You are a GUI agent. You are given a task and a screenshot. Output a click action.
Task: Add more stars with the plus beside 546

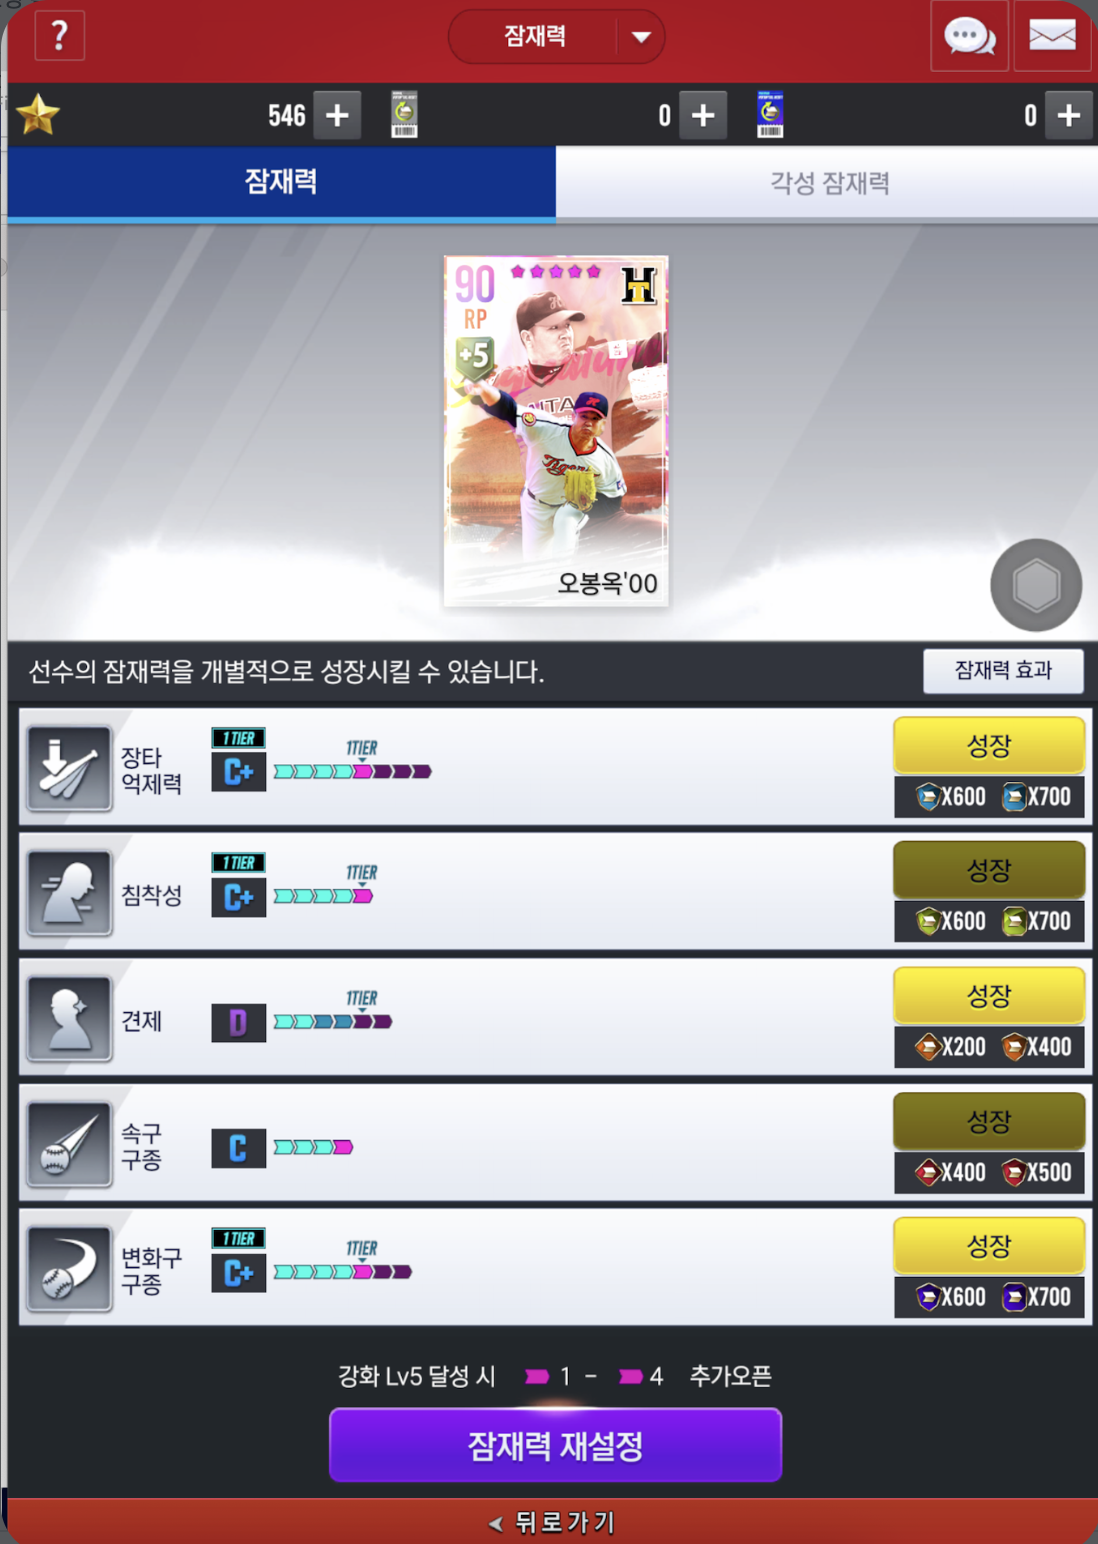pyautogui.click(x=337, y=115)
